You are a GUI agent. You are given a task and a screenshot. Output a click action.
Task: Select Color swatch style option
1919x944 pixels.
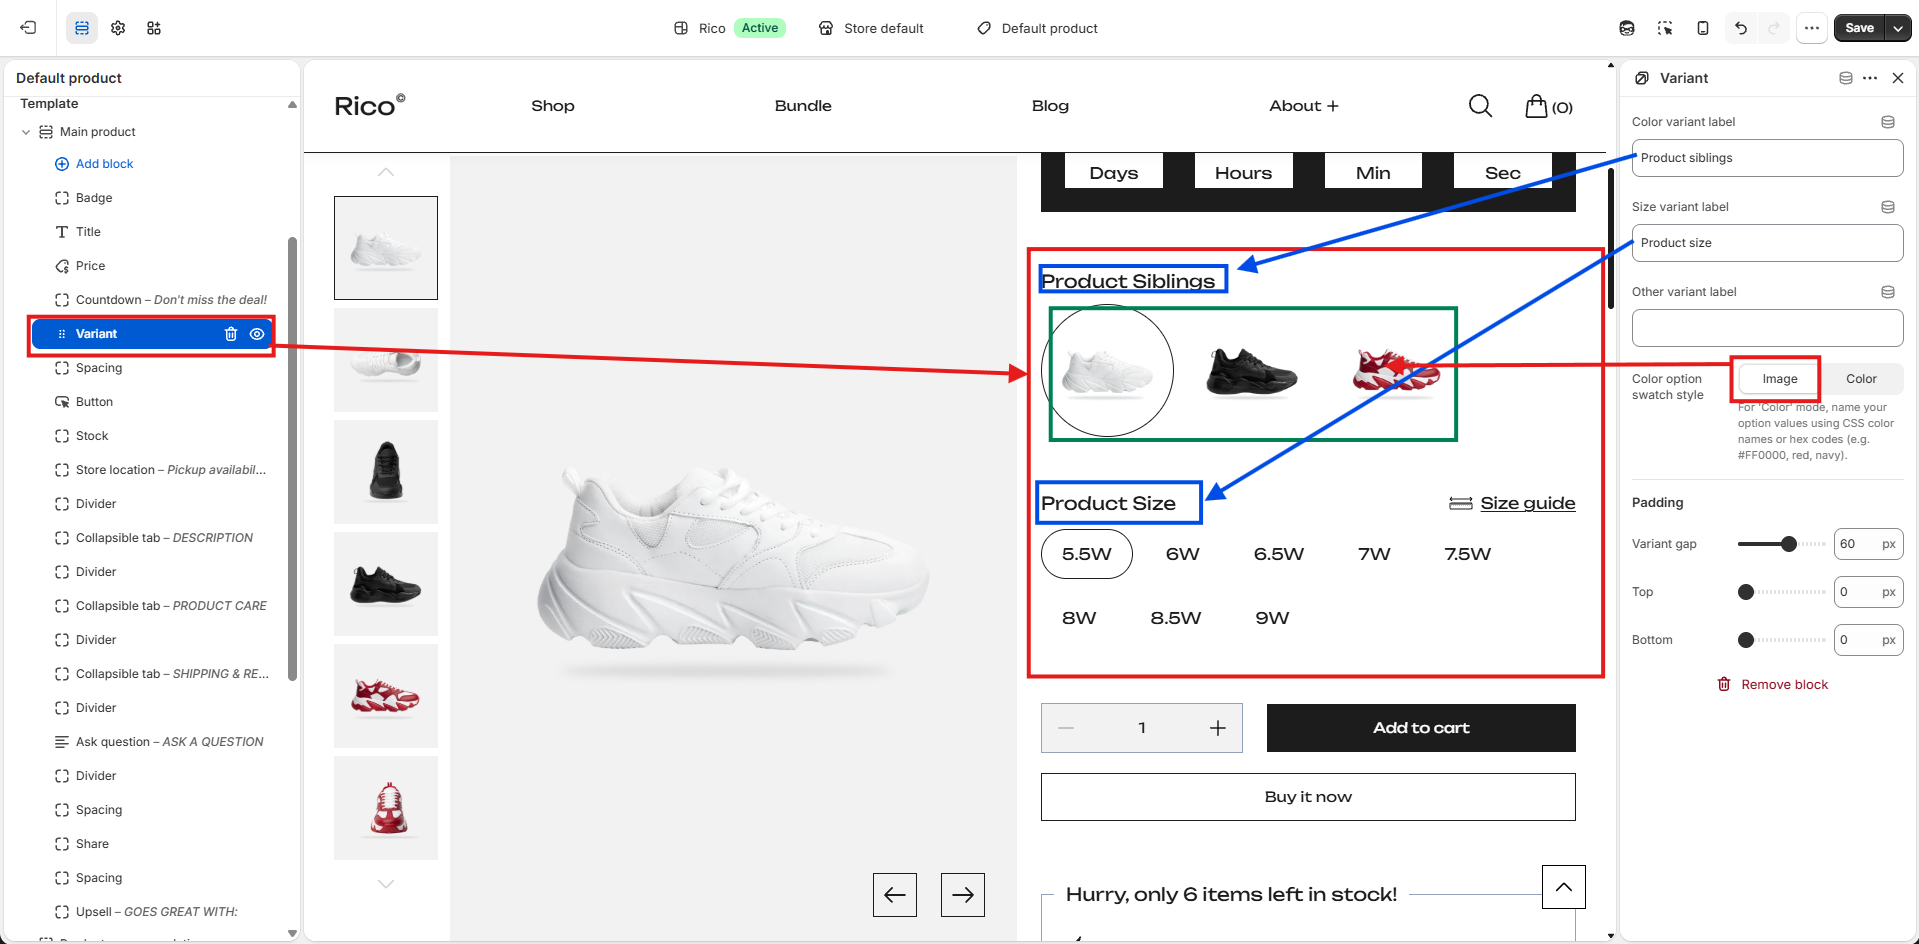click(x=1861, y=379)
